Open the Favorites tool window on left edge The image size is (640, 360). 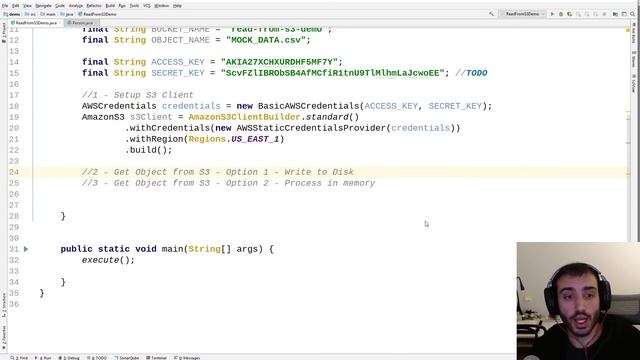tap(4, 337)
